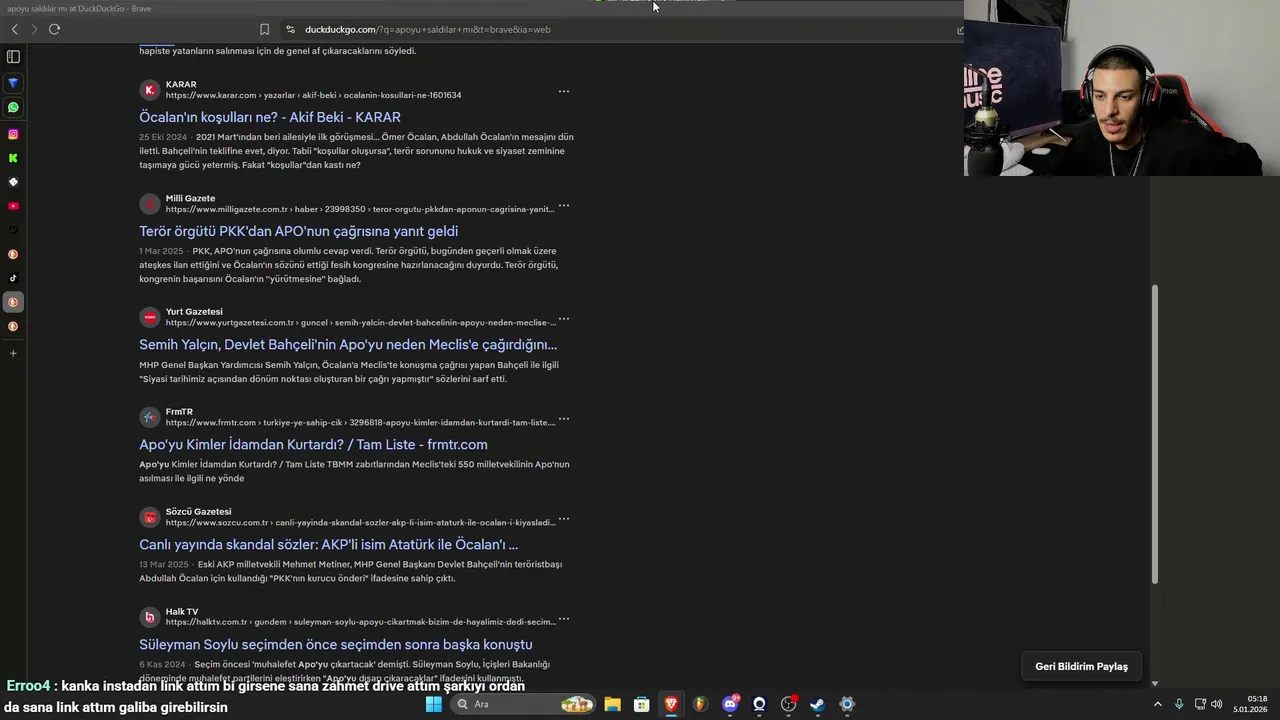Viewport: 1280px width, 720px height.
Task: Open Discord from the taskbar
Action: click(x=730, y=704)
